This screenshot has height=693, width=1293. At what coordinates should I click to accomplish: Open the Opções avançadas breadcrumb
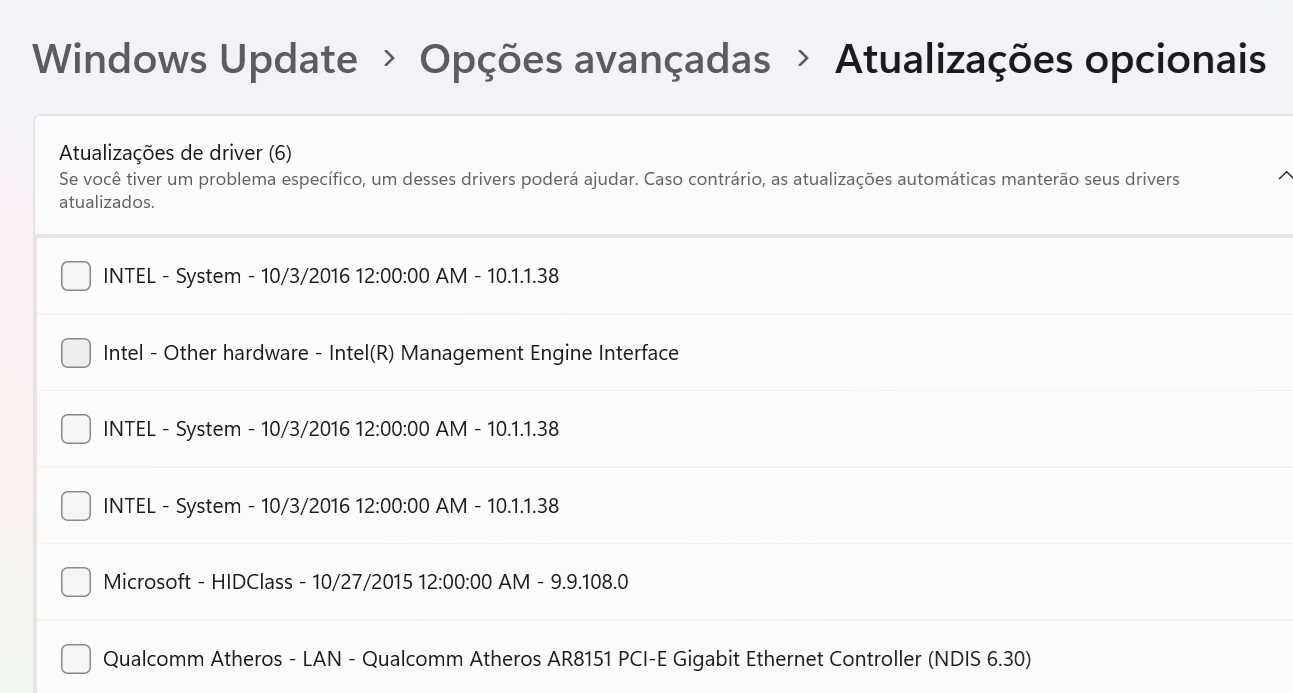point(595,59)
